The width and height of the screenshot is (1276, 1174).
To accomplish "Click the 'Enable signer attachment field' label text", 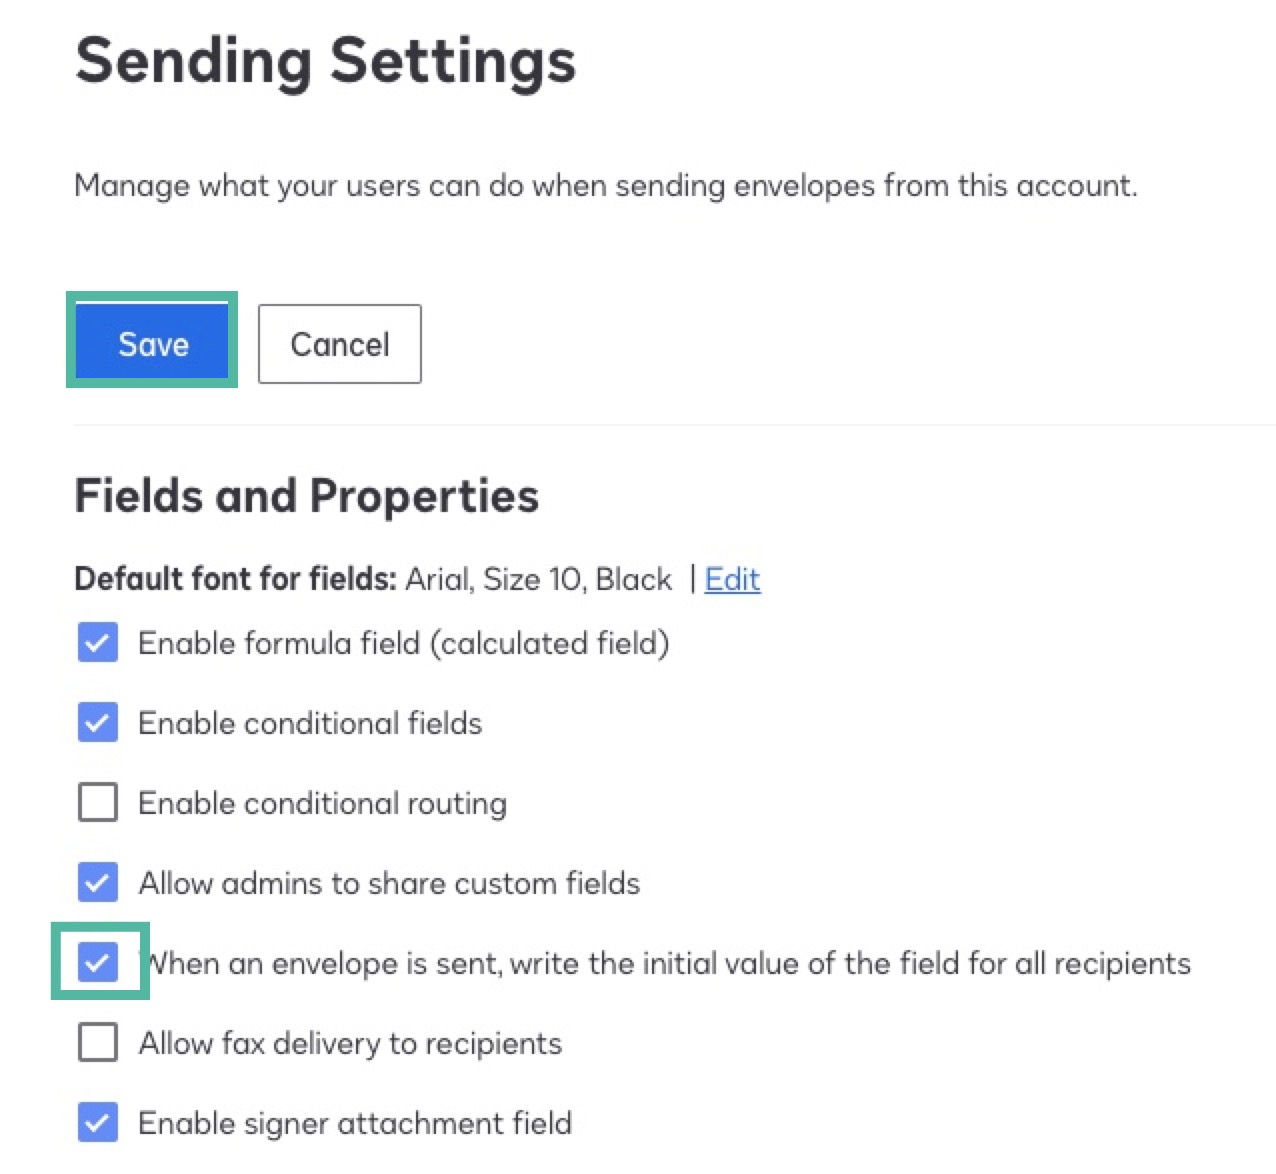I will pos(355,1123).
